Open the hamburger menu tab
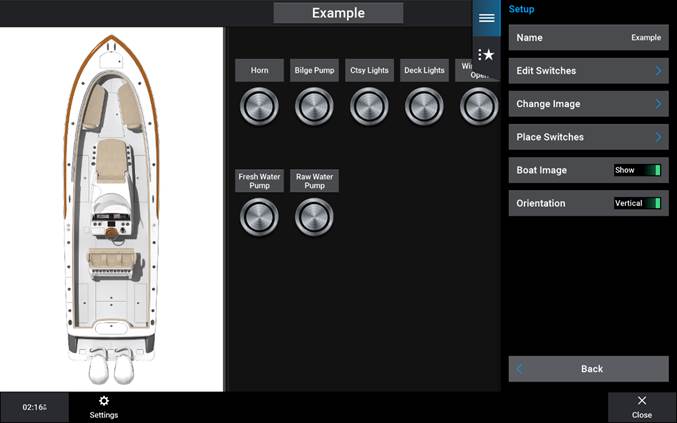Viewport: 677px width, 423px height. [486, 18]
